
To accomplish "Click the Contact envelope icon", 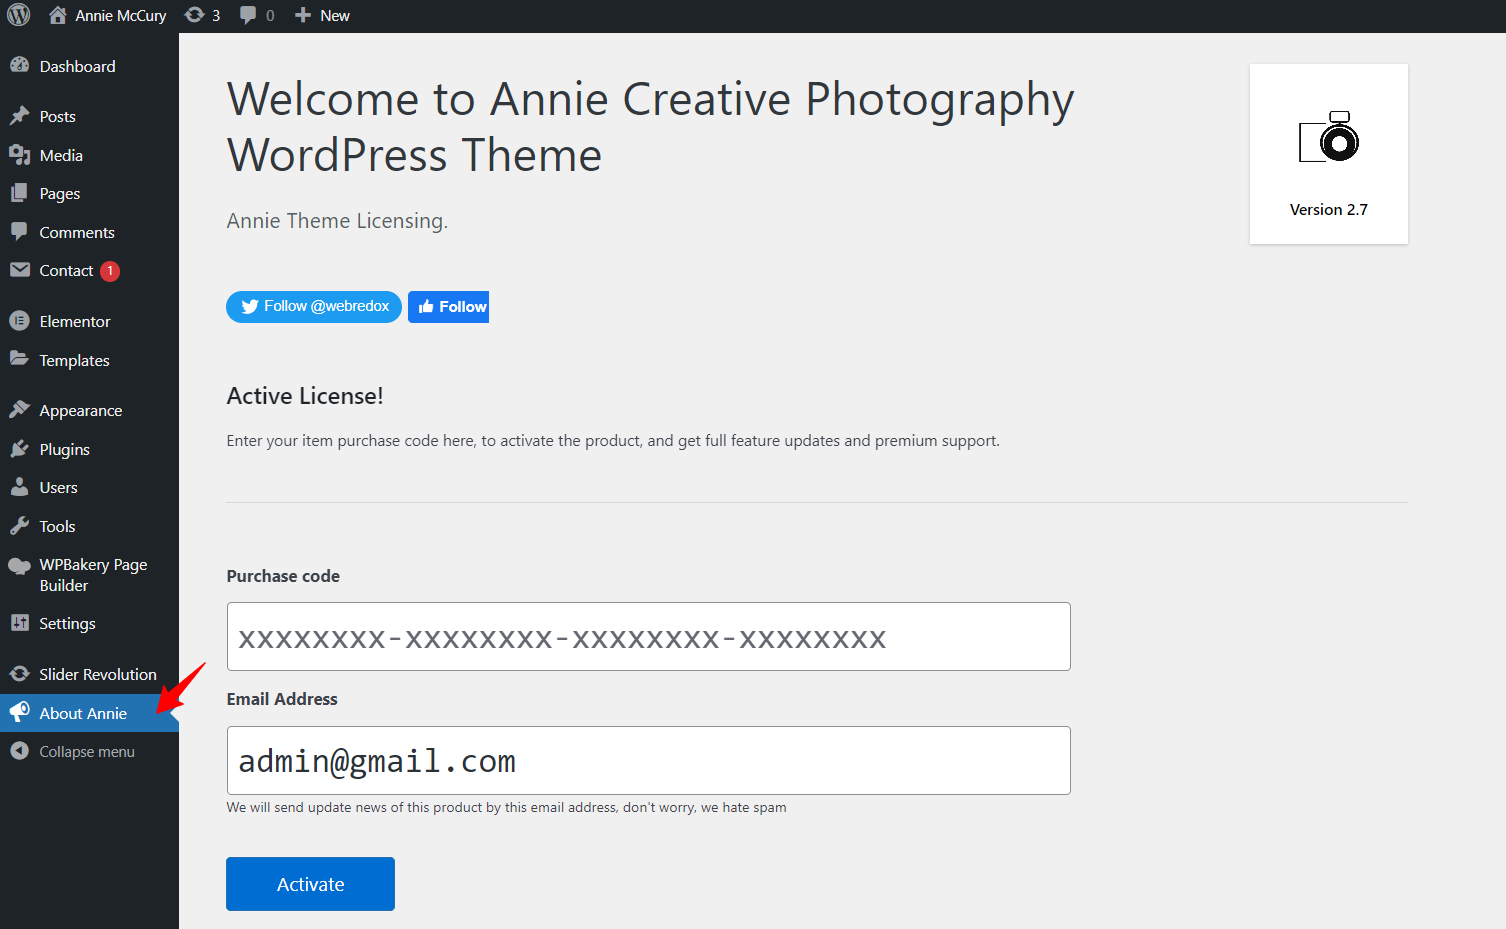I will click(19, 270).
